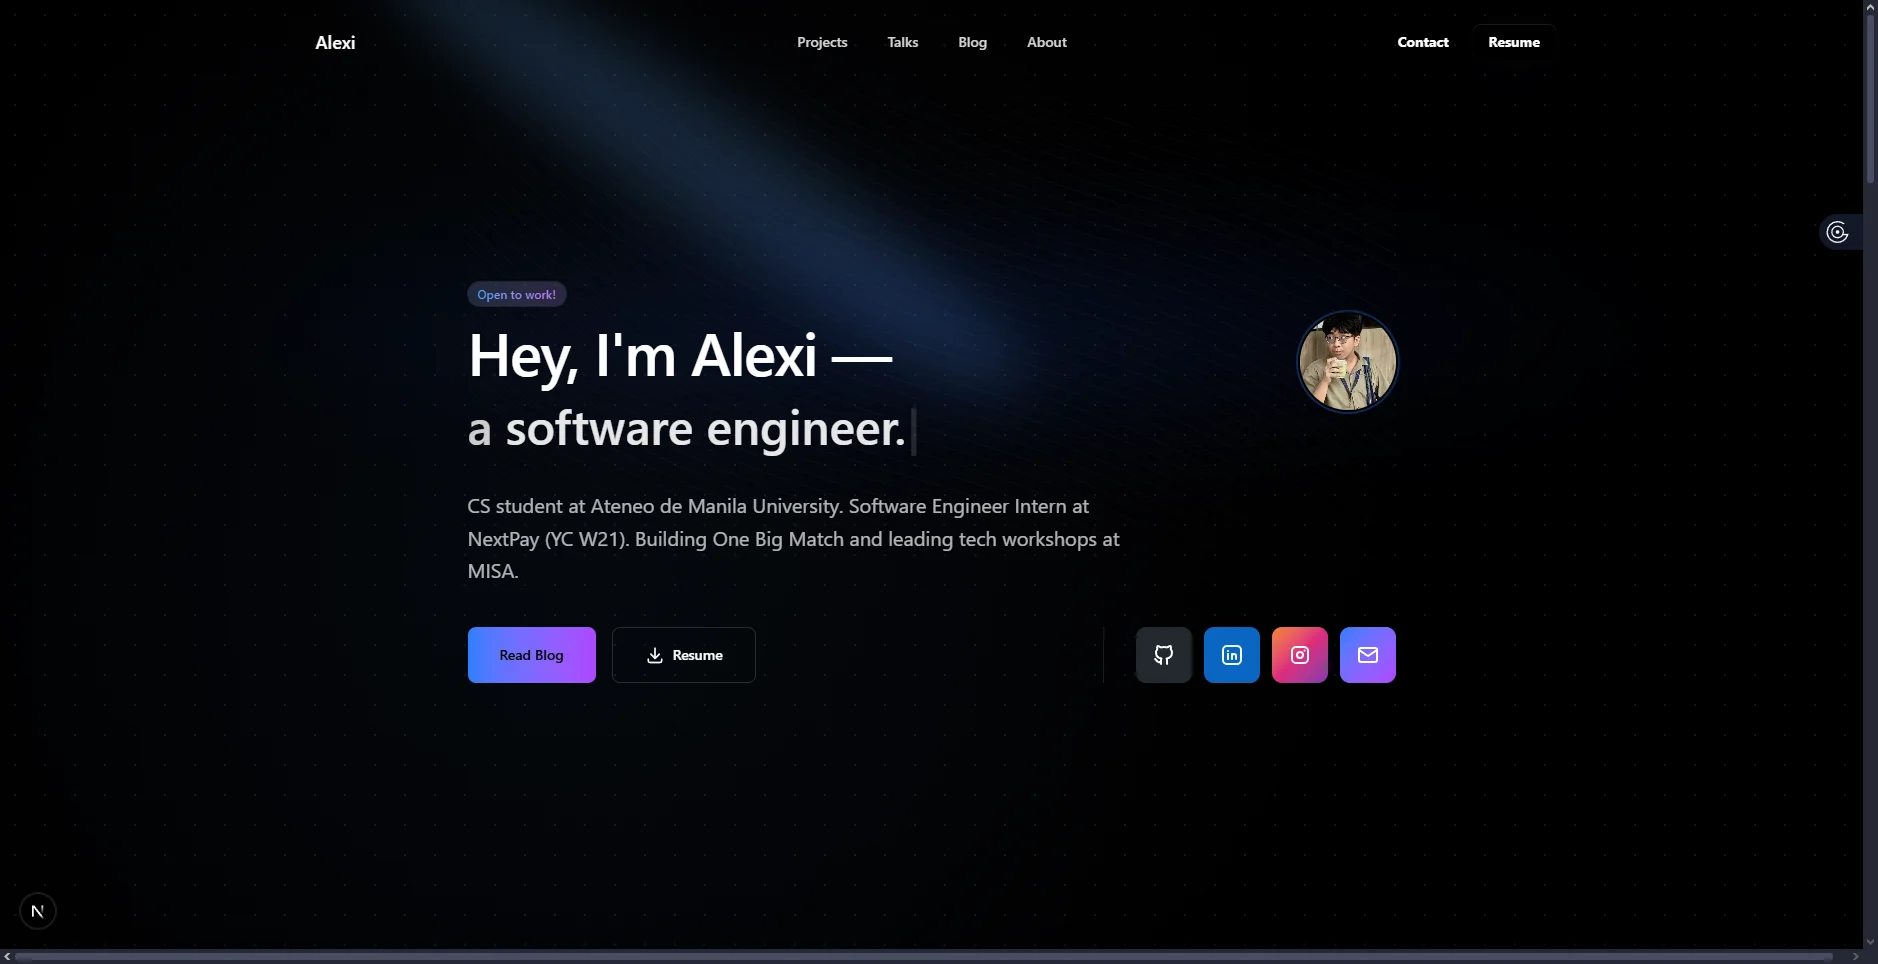The height and width of the screenshot is (964, 1878).
Task: Click the download icon inside the Resume button
Action: click(655, 655)
